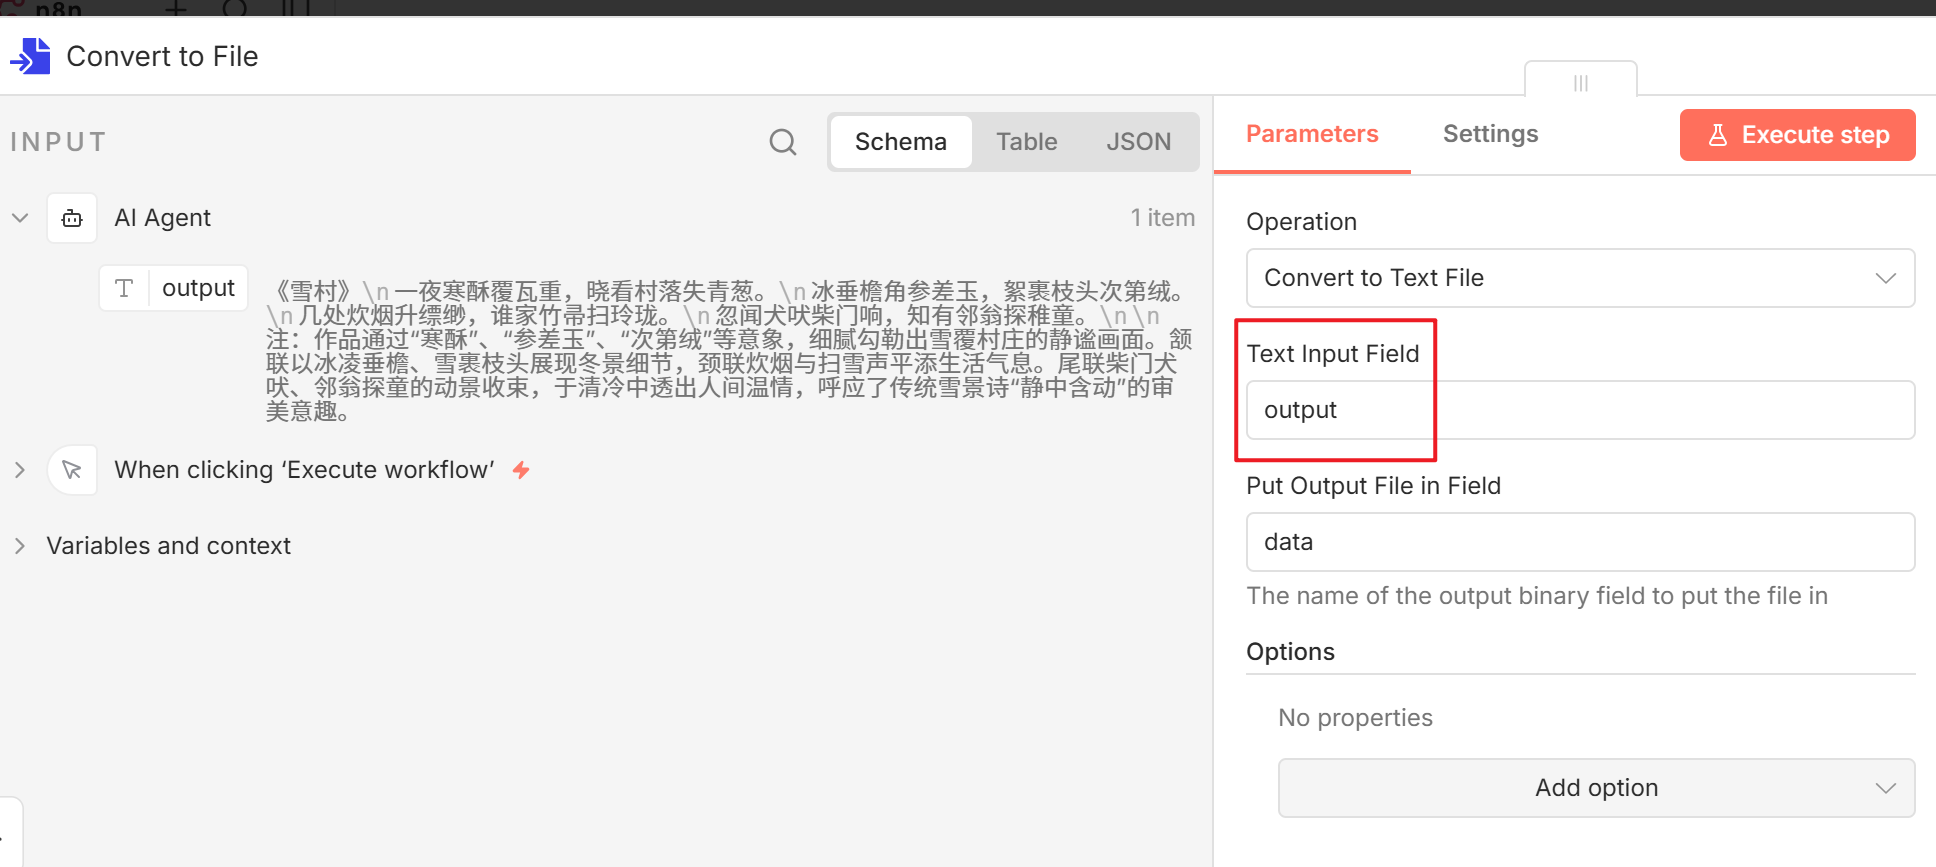This screenshot has width=1936, height=867.
Task: Open the Settings tab
Action: tap(1490, 135)
